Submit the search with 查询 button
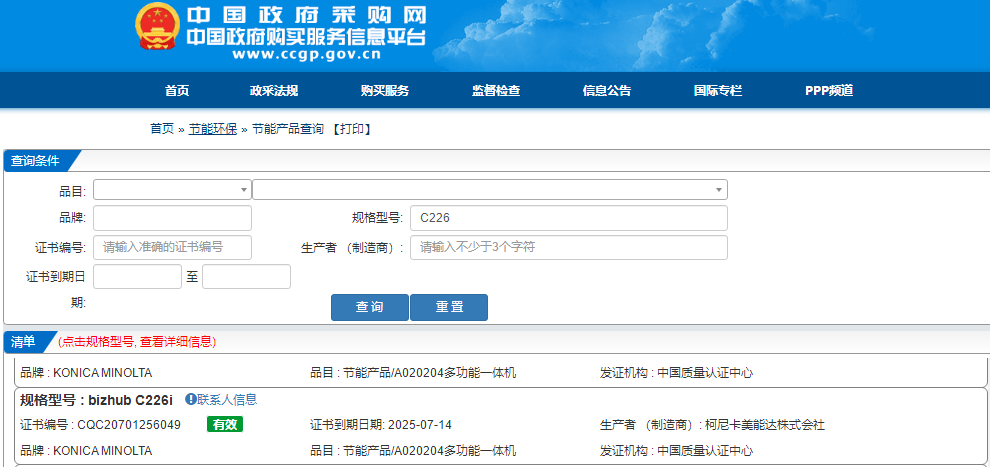The image size is (990, 467). [x=370, y=307]
